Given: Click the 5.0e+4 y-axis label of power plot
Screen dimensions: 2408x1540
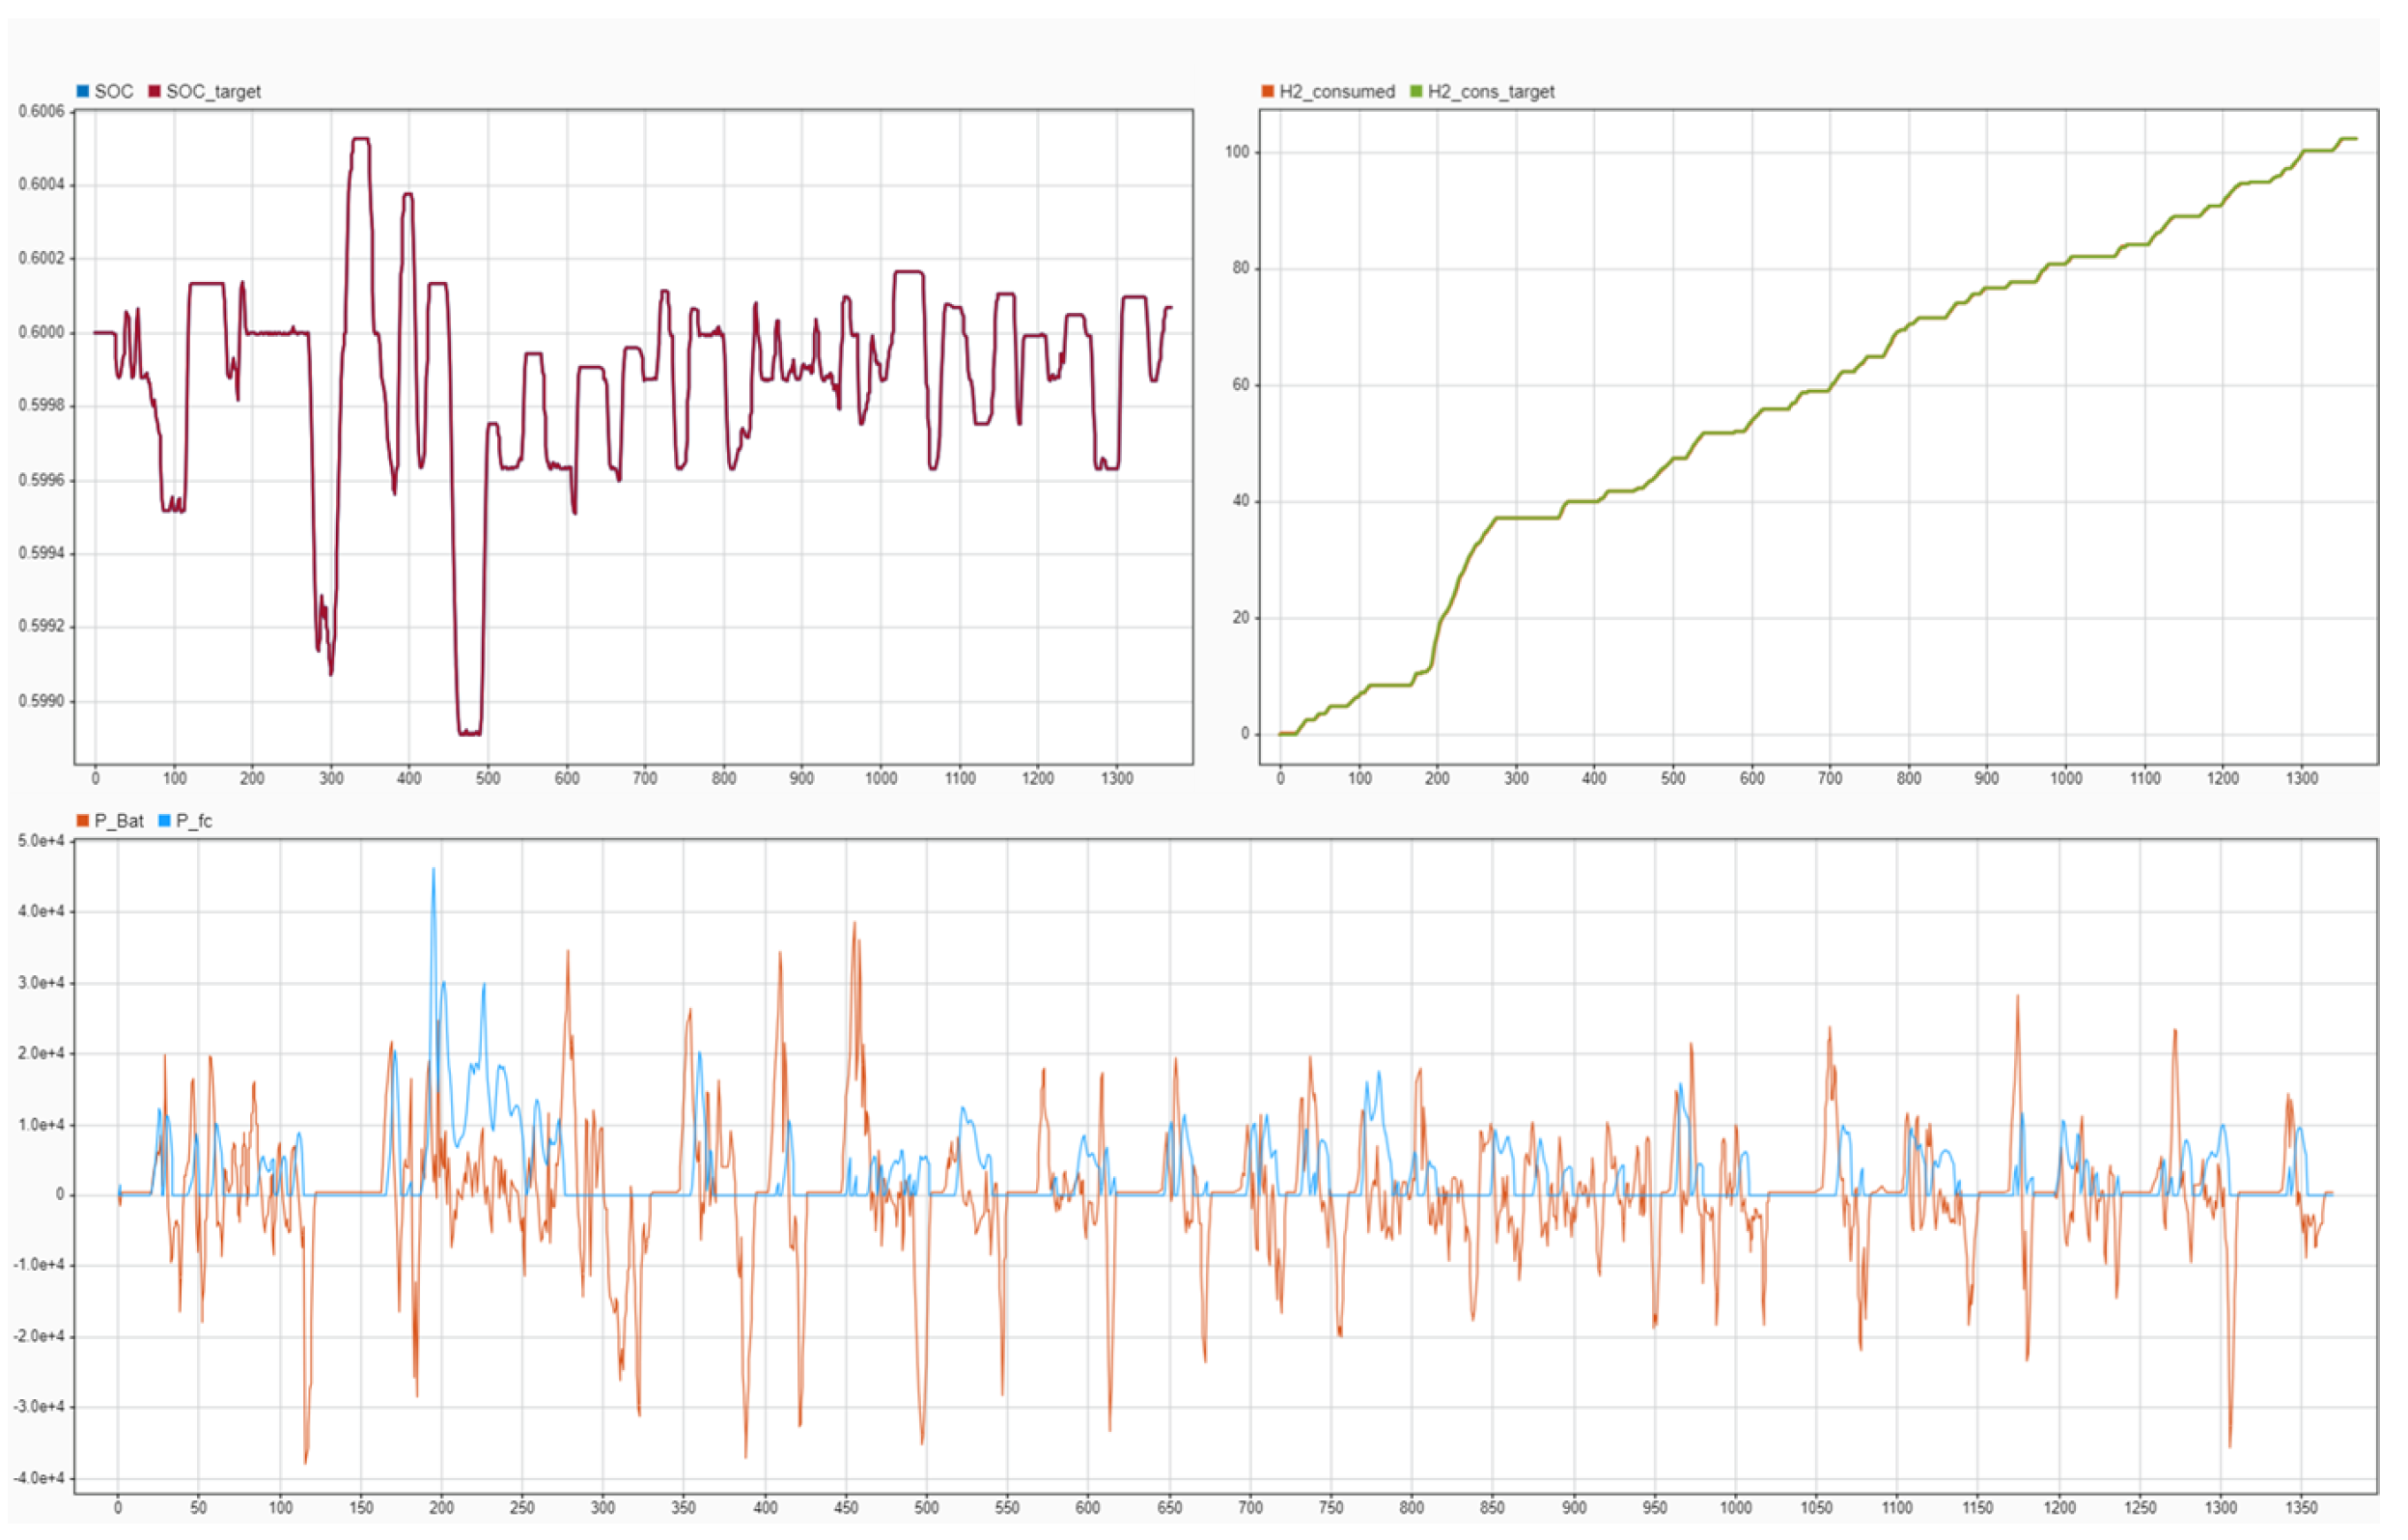Looking at the screenshot, I should [x=41, y=841].
